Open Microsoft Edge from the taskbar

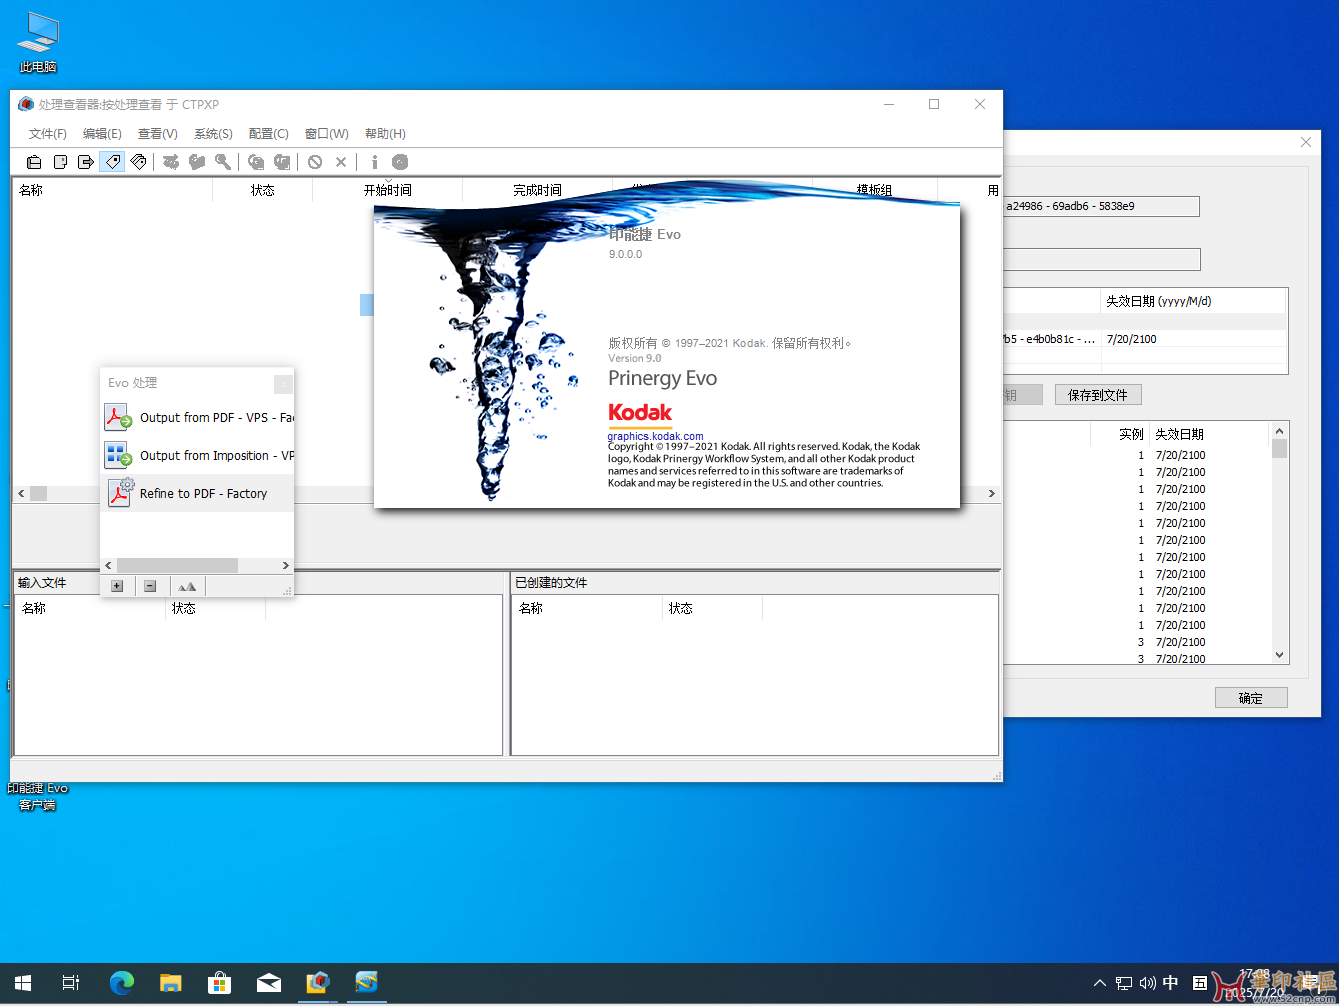[122, 983]
